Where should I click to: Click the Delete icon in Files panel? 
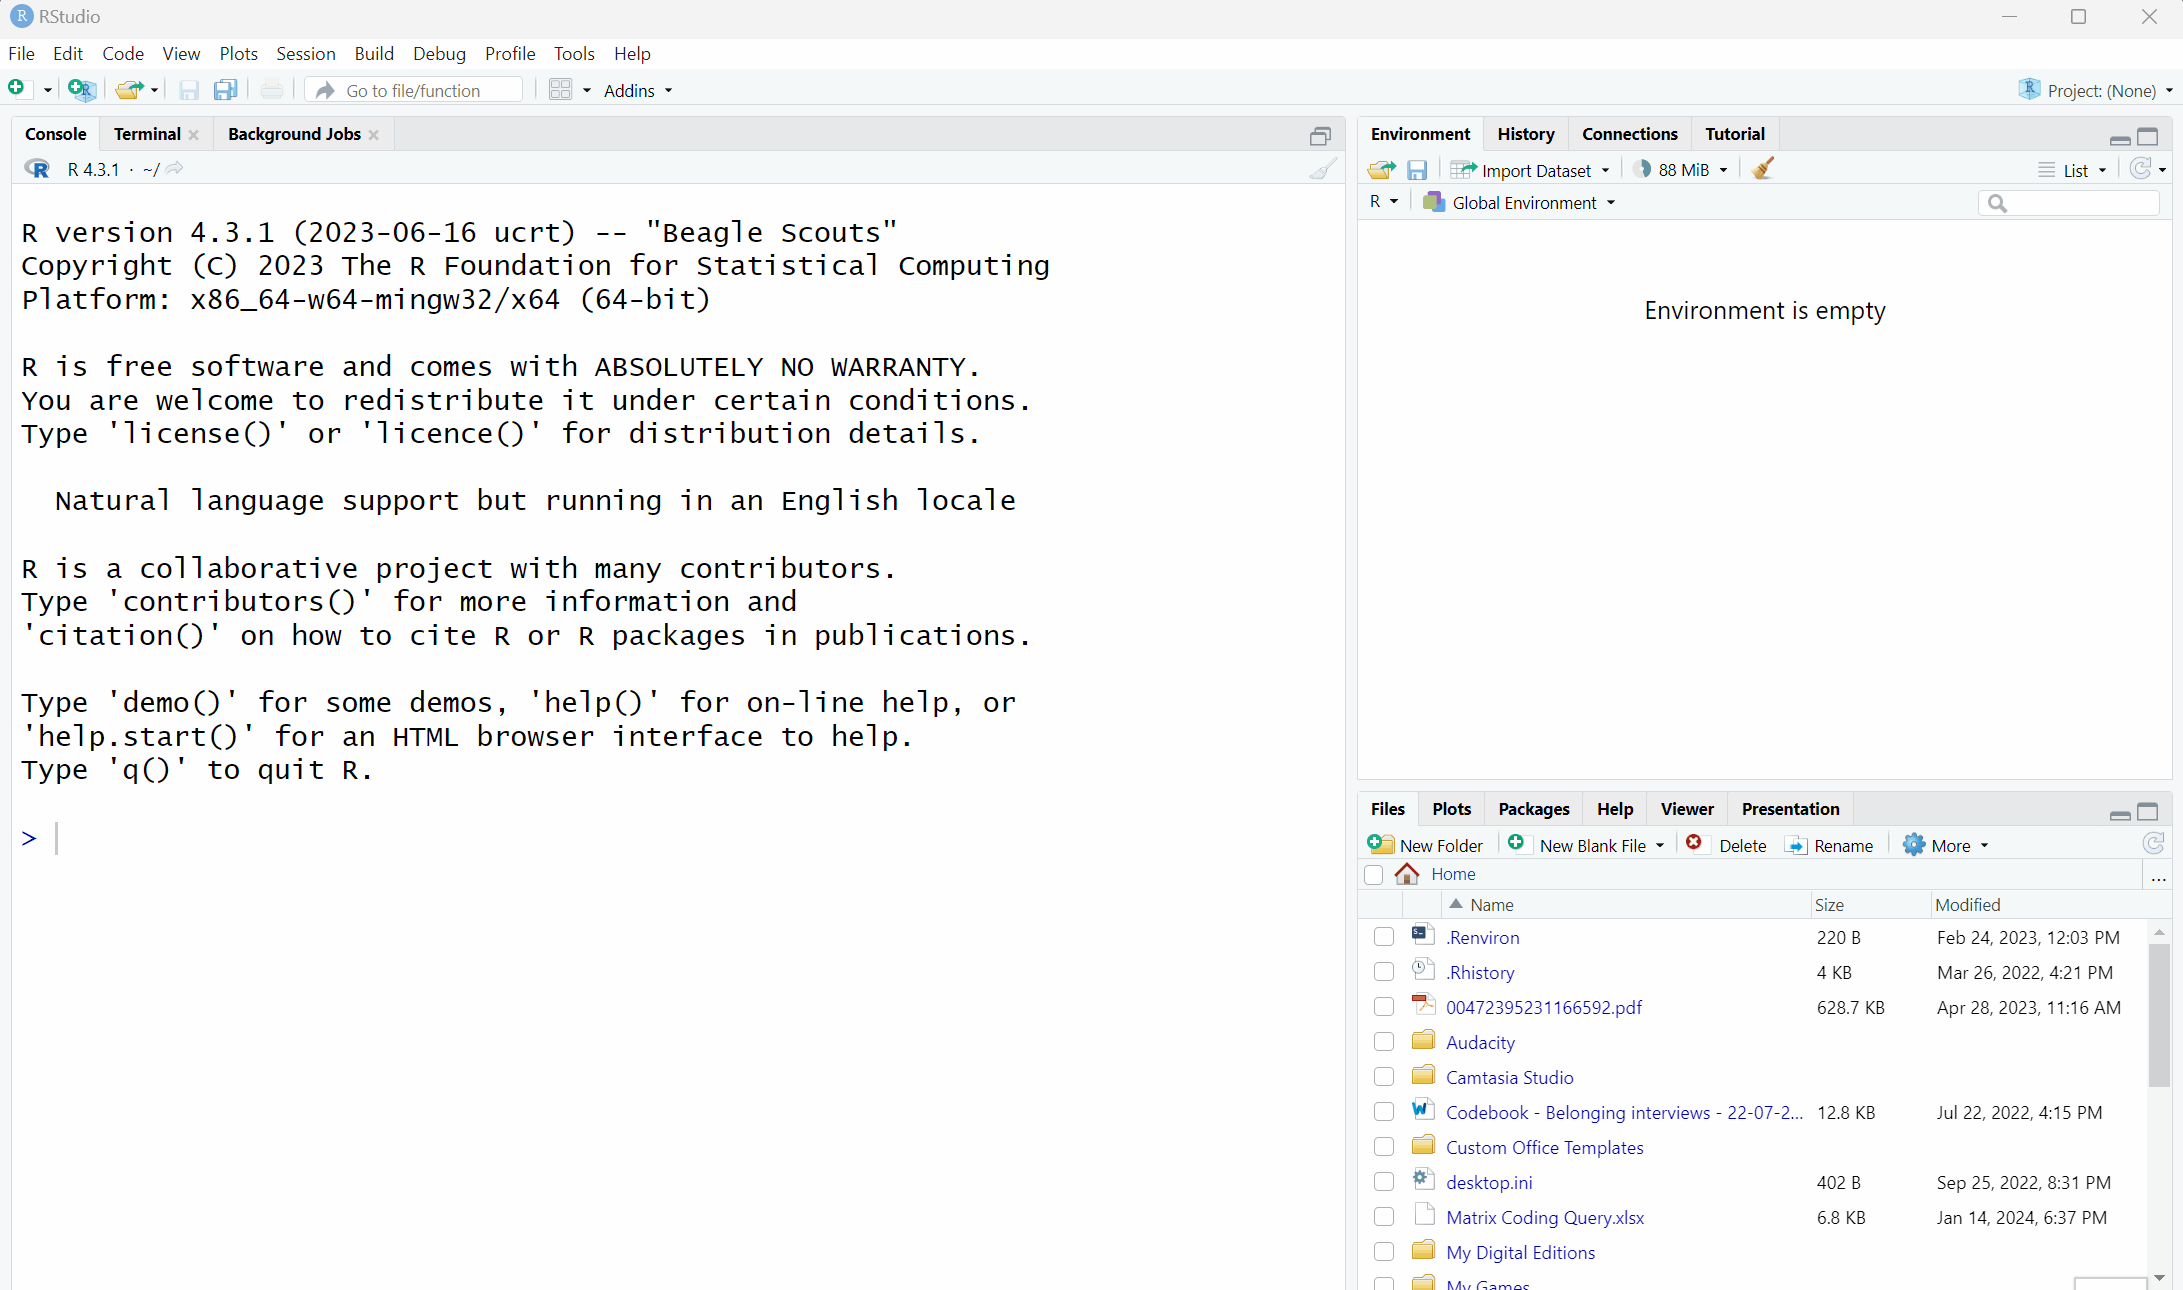[x=1693, y=845]
